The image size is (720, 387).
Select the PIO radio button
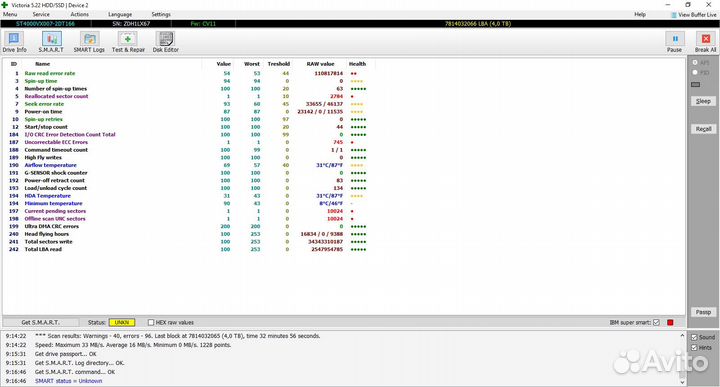tap(695, 73)
